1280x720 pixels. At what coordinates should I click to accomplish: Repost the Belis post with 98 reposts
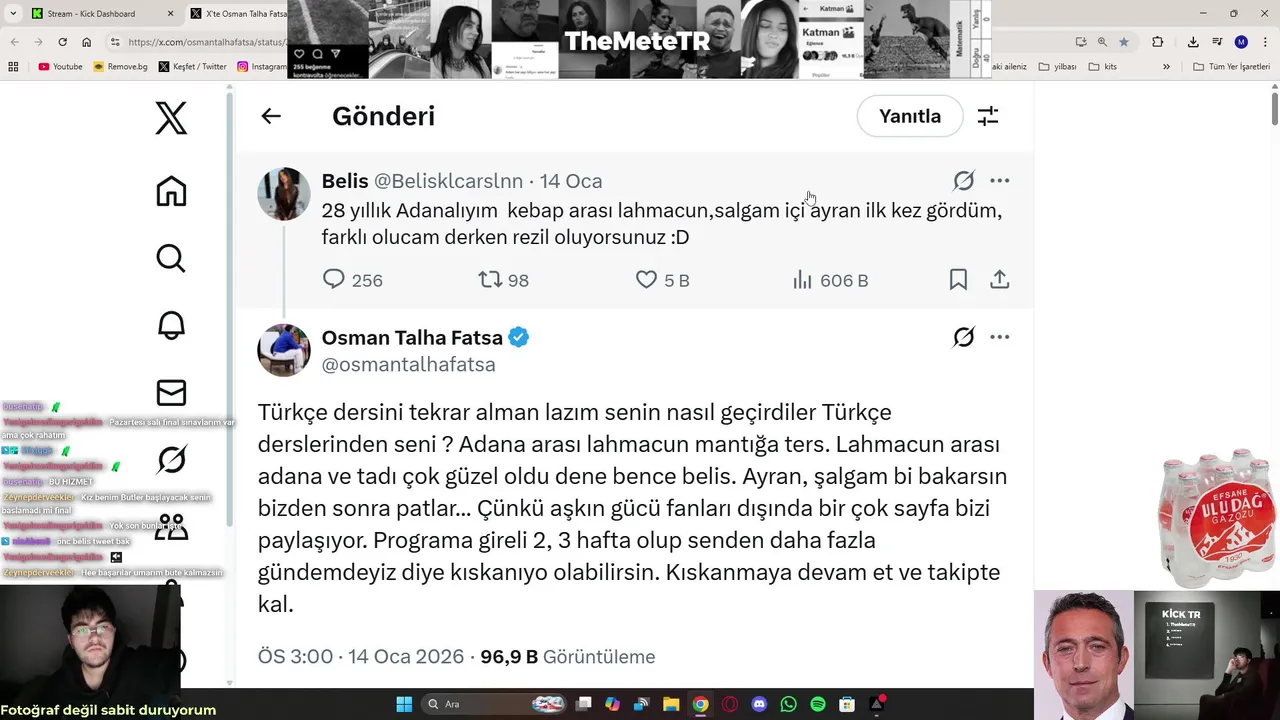tap(490, 280)
